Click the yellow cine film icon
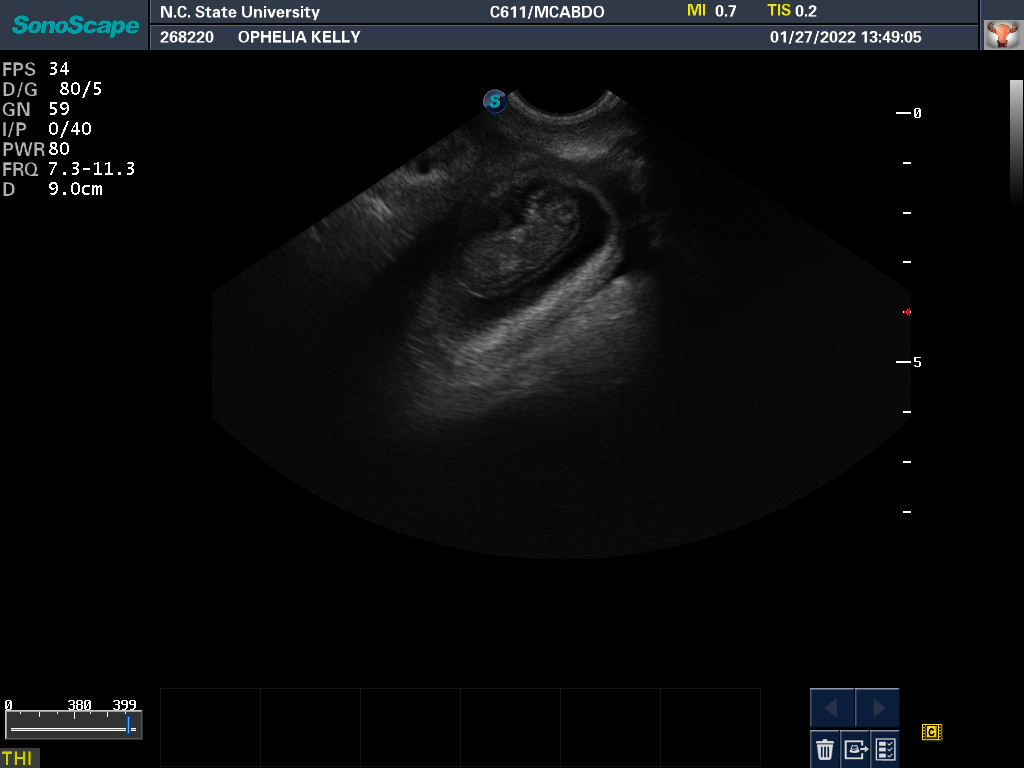 (x=932, y=732)
